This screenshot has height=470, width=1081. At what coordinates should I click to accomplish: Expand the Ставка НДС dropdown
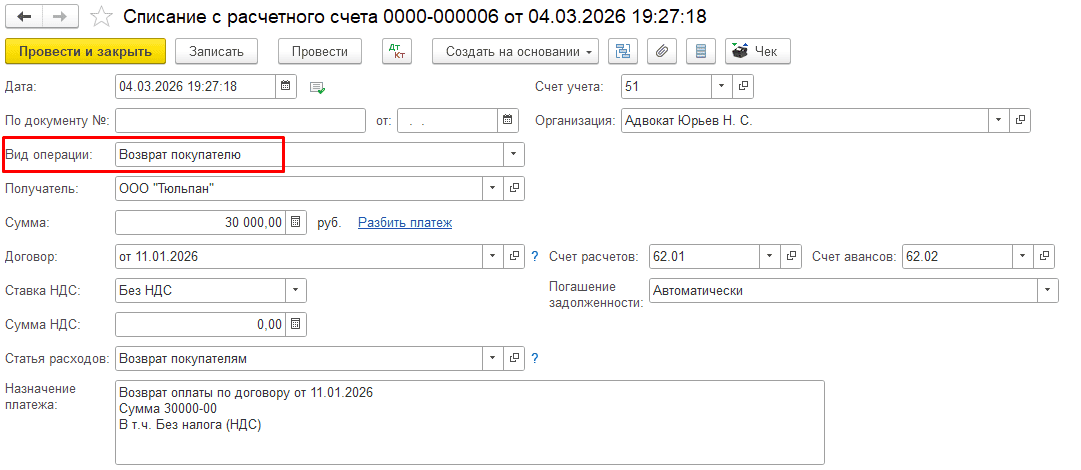[x=296, y=290]
